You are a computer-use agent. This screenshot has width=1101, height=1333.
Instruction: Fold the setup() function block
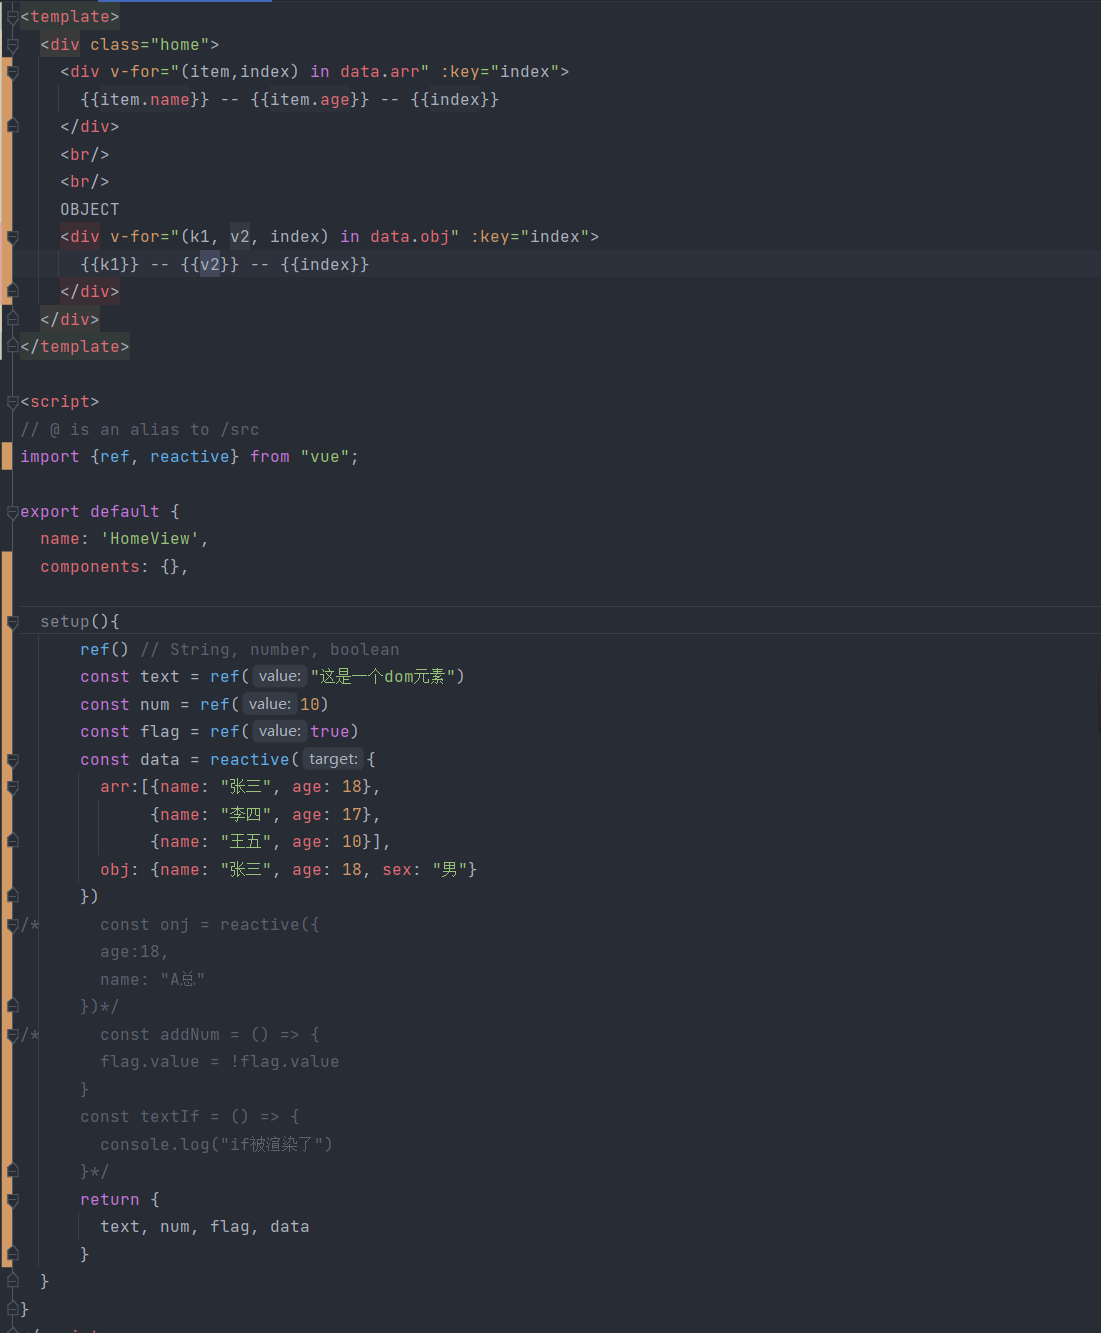click(13, 622)
